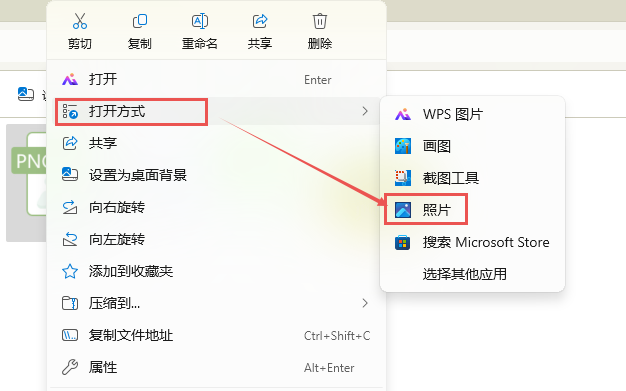The height and width of the screenshot is (391, 626).
Task: Click the Rename icon
Action: (200, 21)
